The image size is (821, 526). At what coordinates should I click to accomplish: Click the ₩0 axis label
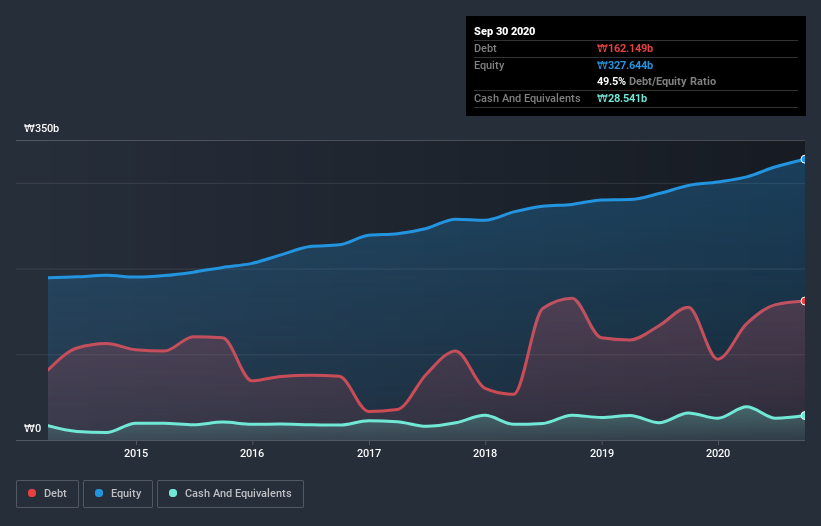tap(32, 428)
